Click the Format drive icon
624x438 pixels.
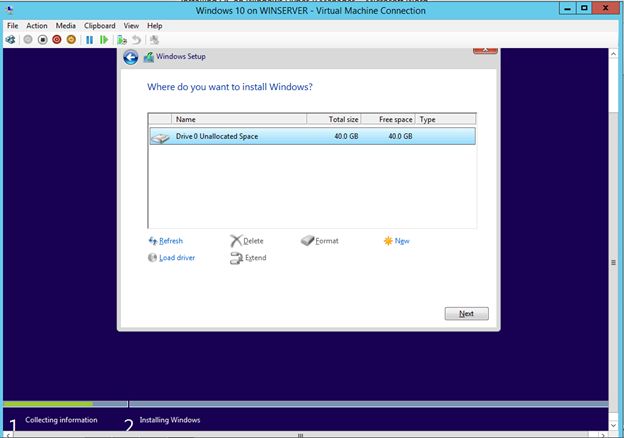tap(307, 240)
